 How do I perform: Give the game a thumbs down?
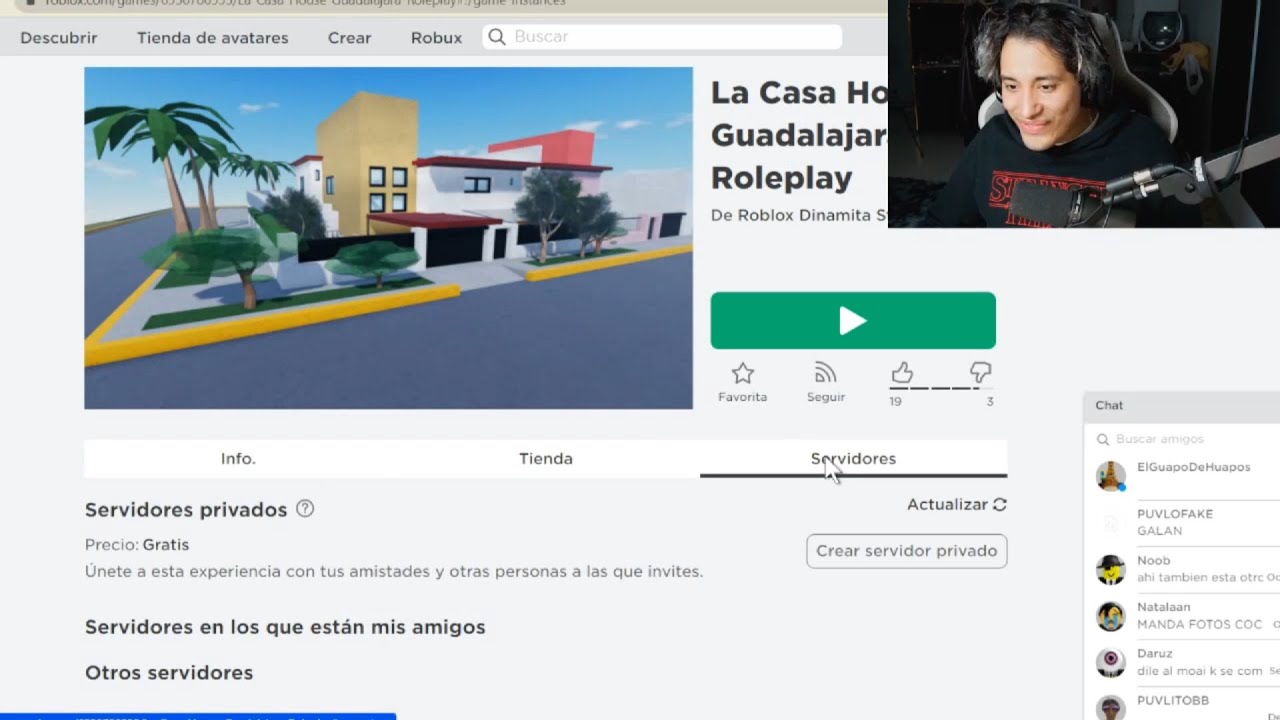tap(981, 374)
